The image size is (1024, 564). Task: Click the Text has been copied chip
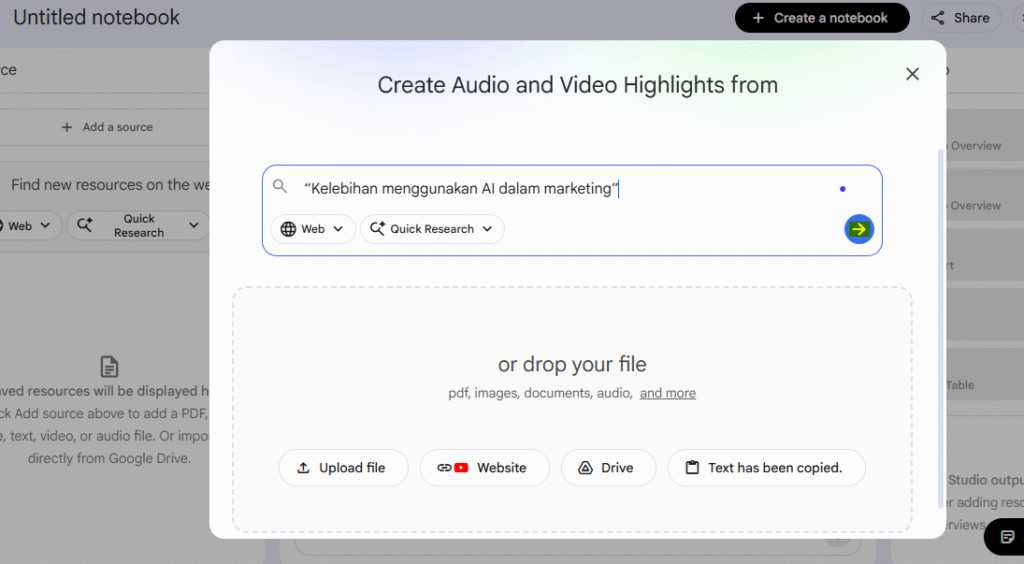766,468
